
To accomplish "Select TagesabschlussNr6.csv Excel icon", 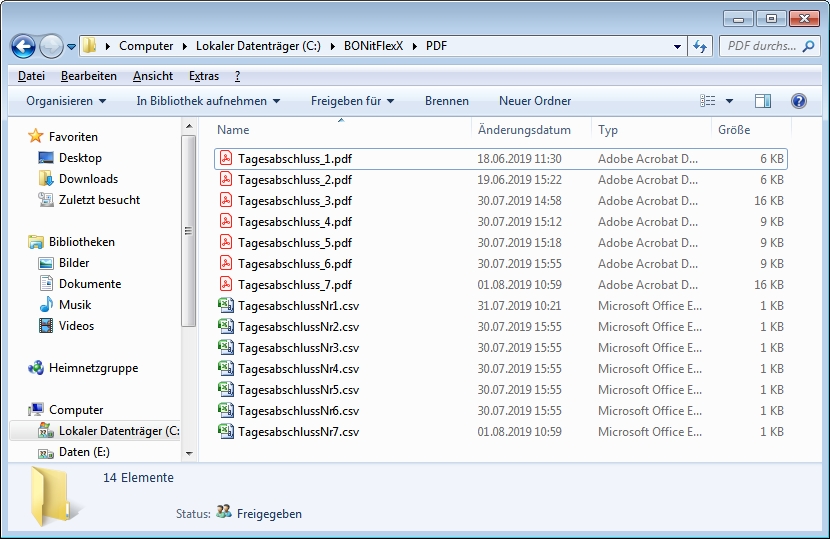I will 226,410.
